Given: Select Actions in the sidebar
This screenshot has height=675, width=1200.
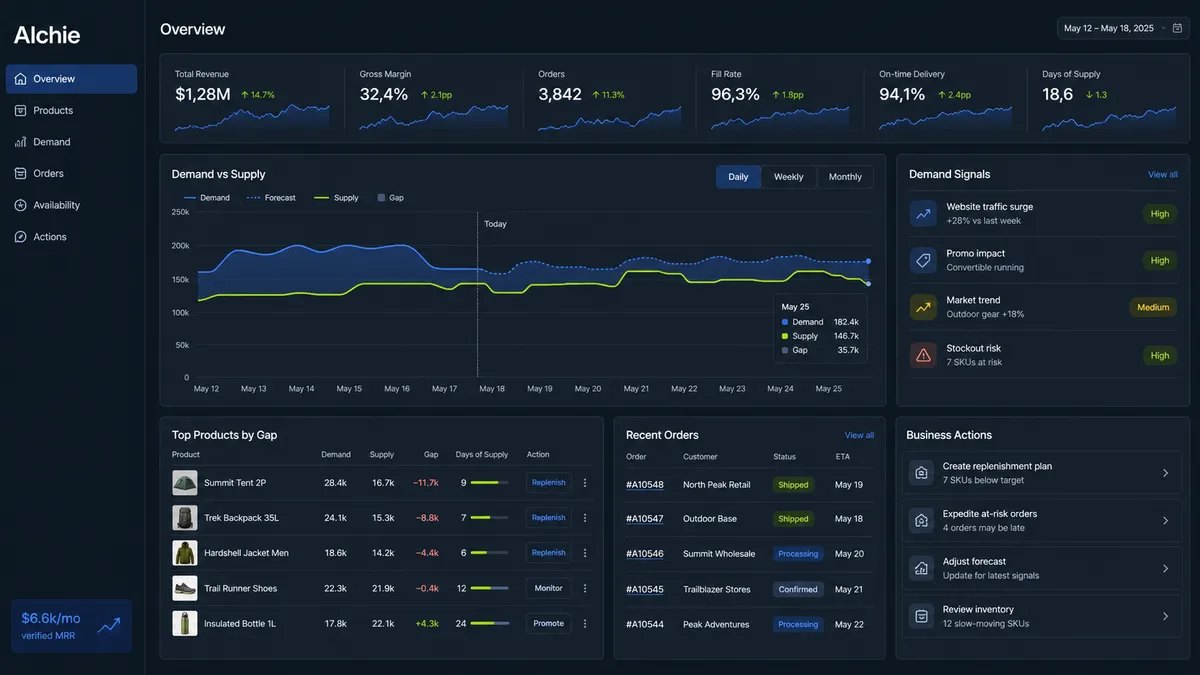Looking at the screenshot, I should tap(71, 237).
